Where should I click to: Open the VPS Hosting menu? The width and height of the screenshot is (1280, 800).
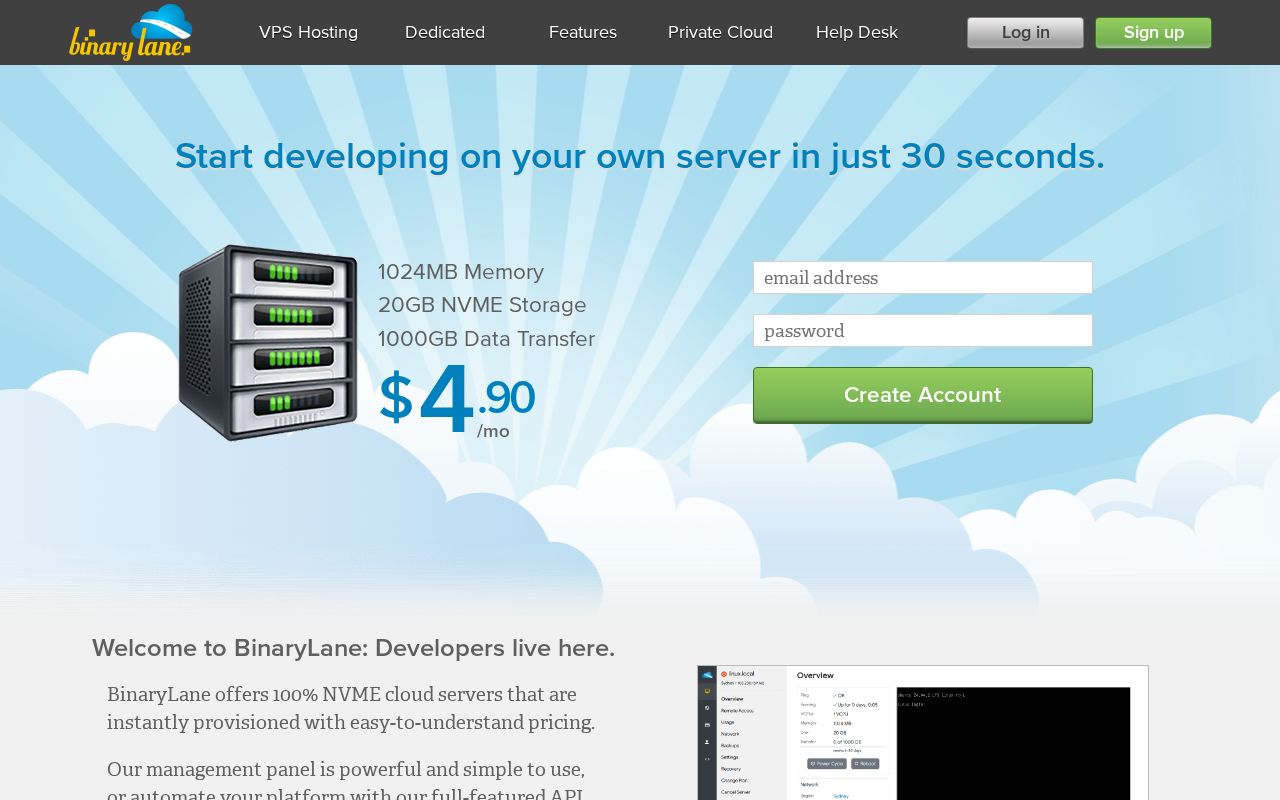(x=308, y=32)
